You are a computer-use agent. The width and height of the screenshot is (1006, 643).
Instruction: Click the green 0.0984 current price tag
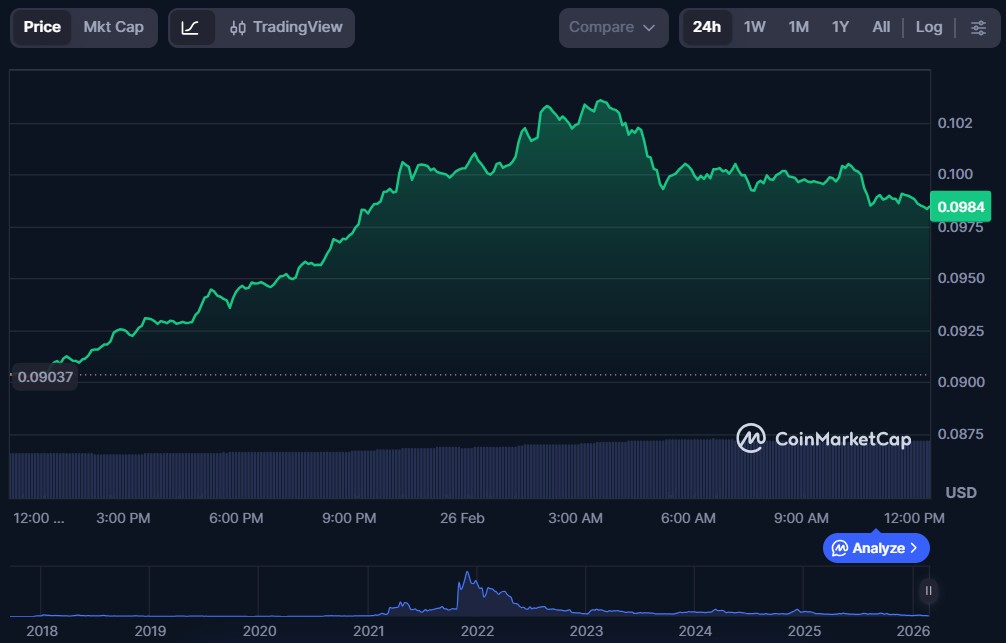[960, 207]
